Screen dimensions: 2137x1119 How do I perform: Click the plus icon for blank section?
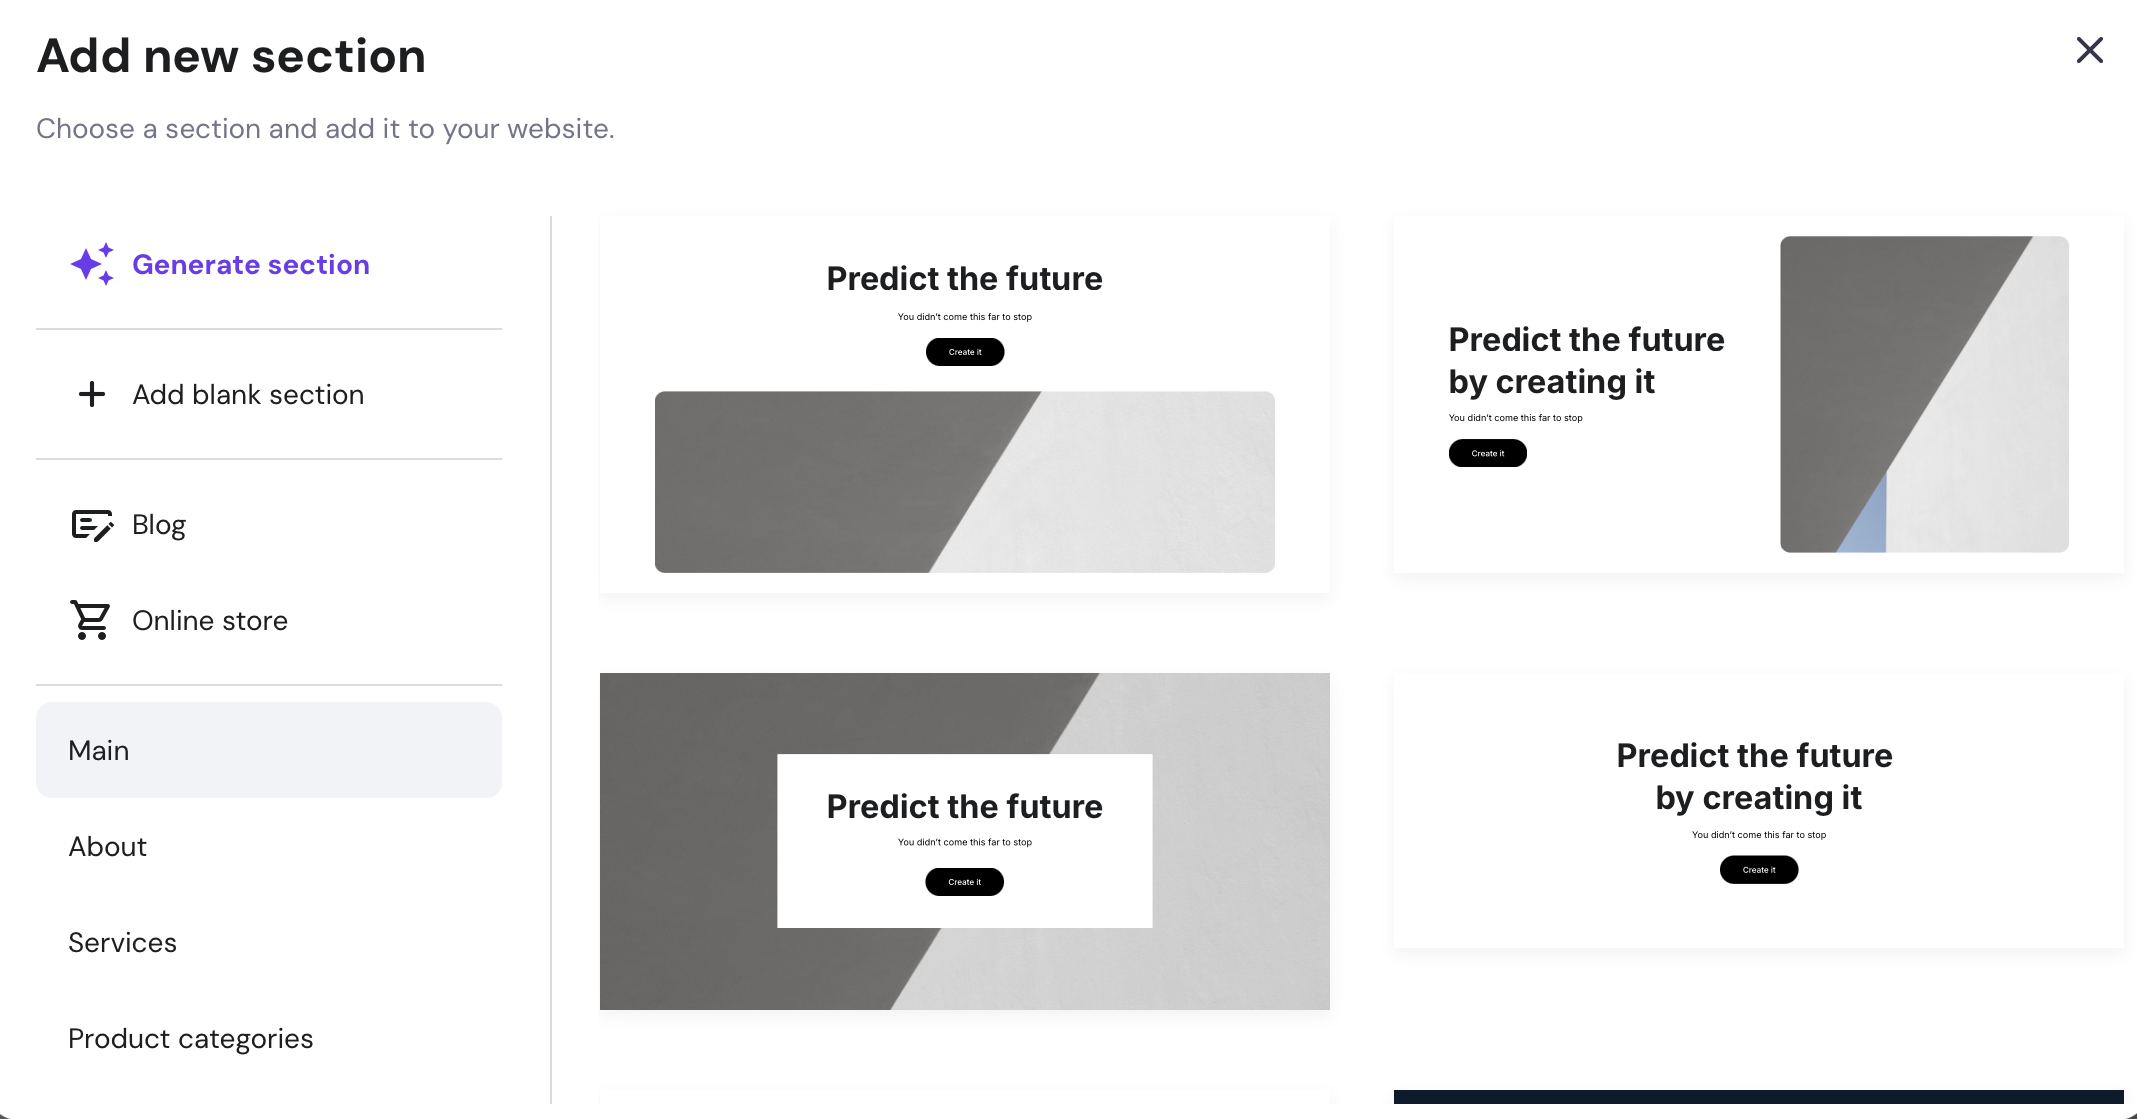tap(92, 394)
